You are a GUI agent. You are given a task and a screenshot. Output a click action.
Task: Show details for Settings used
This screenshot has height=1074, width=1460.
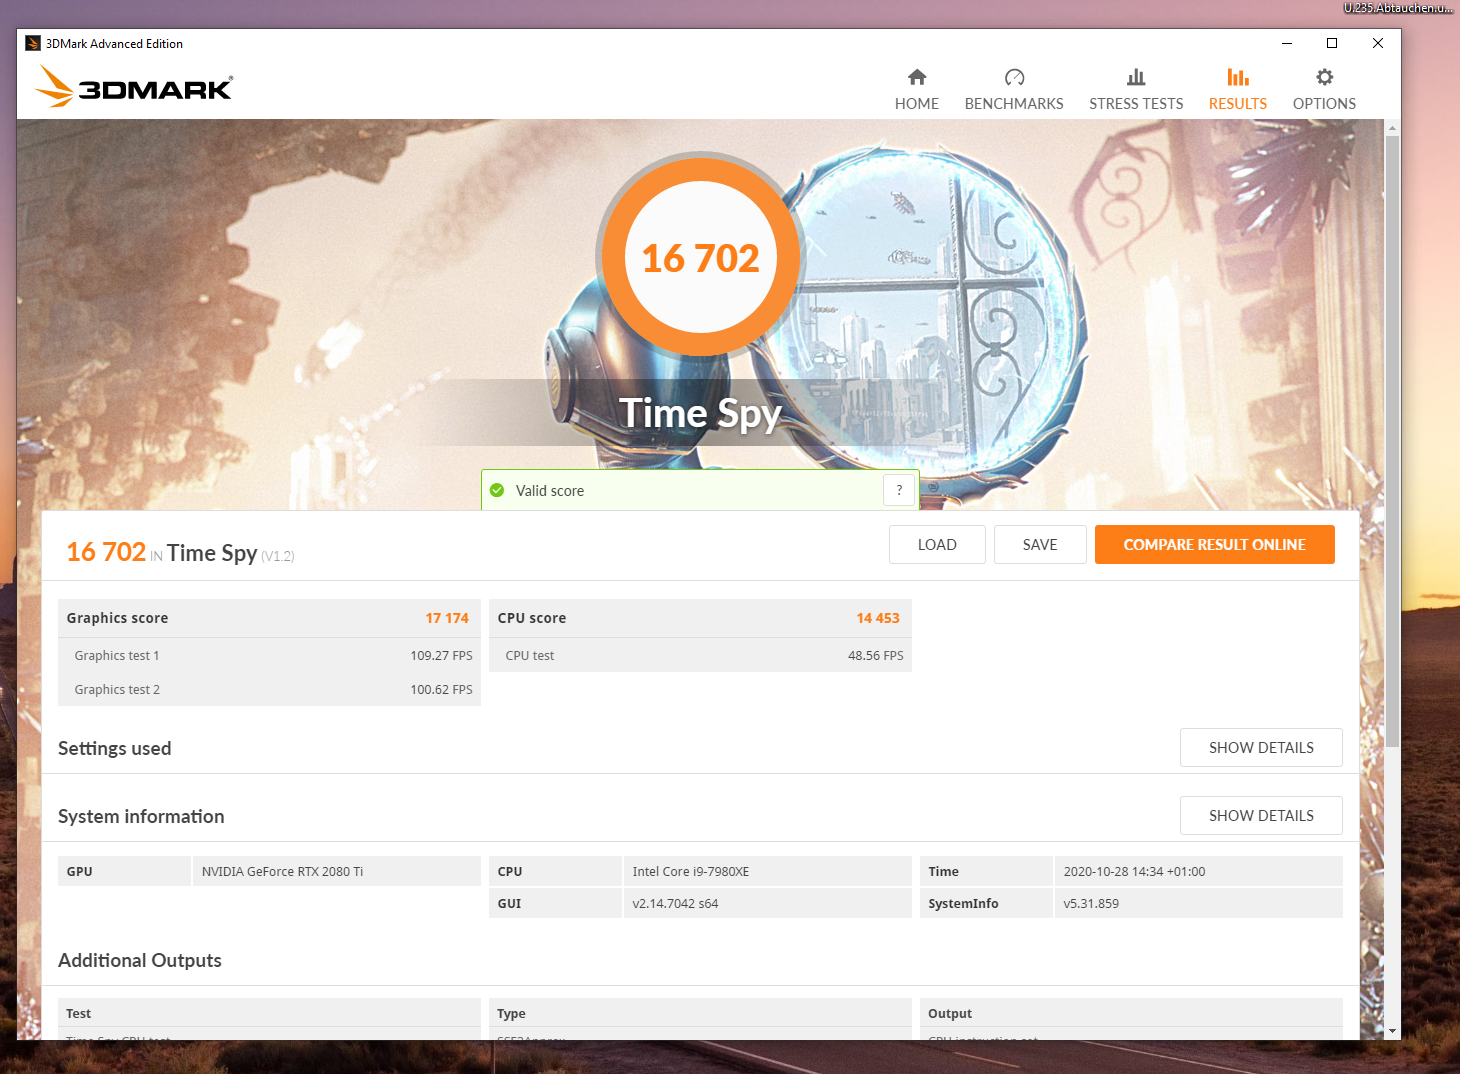1261,748
